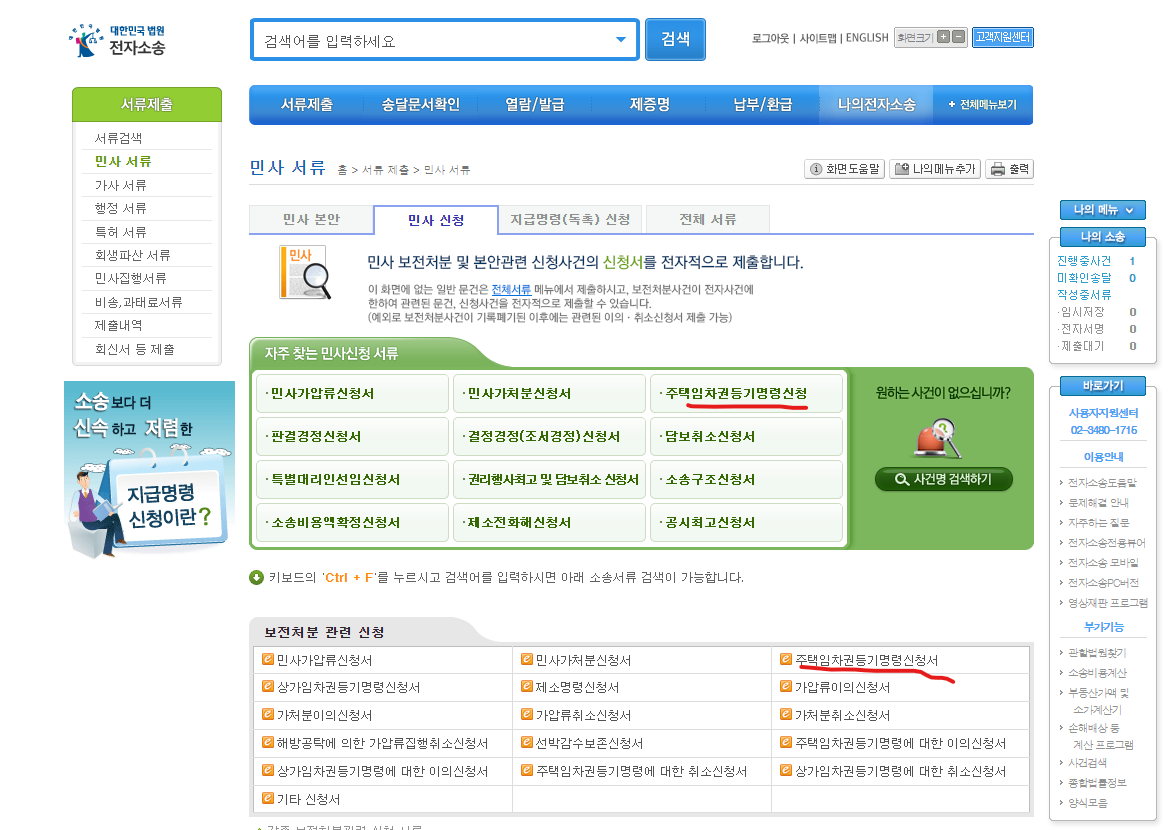Click the icon beside 해방공탁에 의한 가압류집행취소신청서
This screenshot has width=1168, height=830.
[267, 742]
